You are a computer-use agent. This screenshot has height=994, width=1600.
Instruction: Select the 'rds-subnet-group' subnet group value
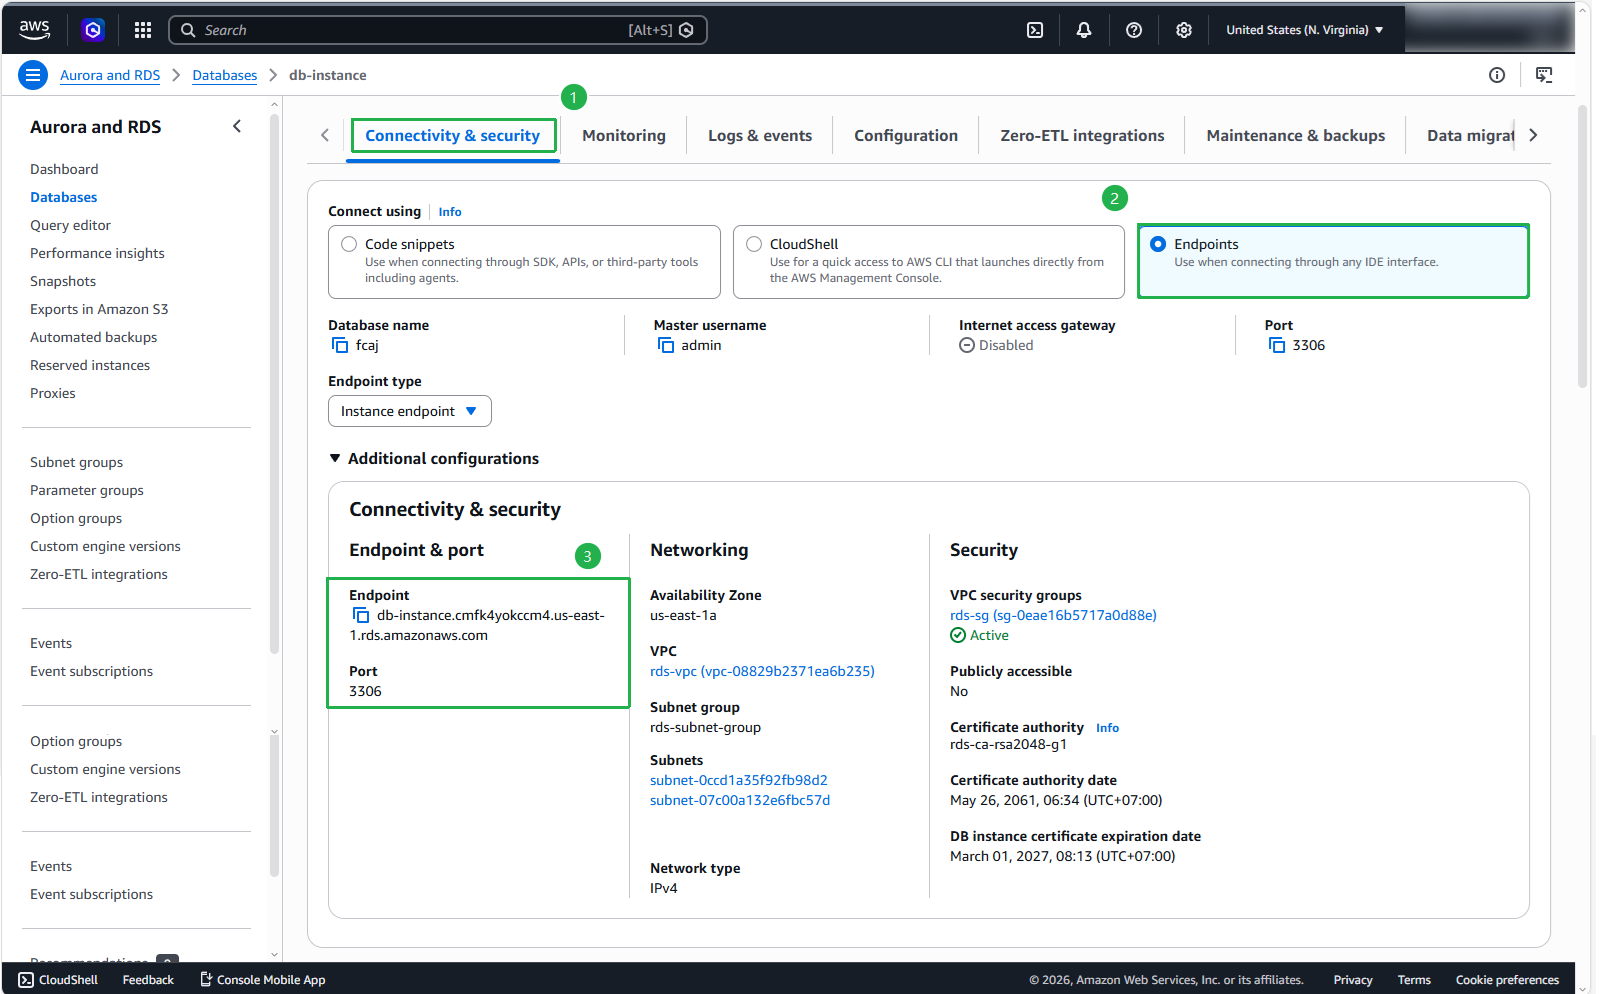point(705,727)
